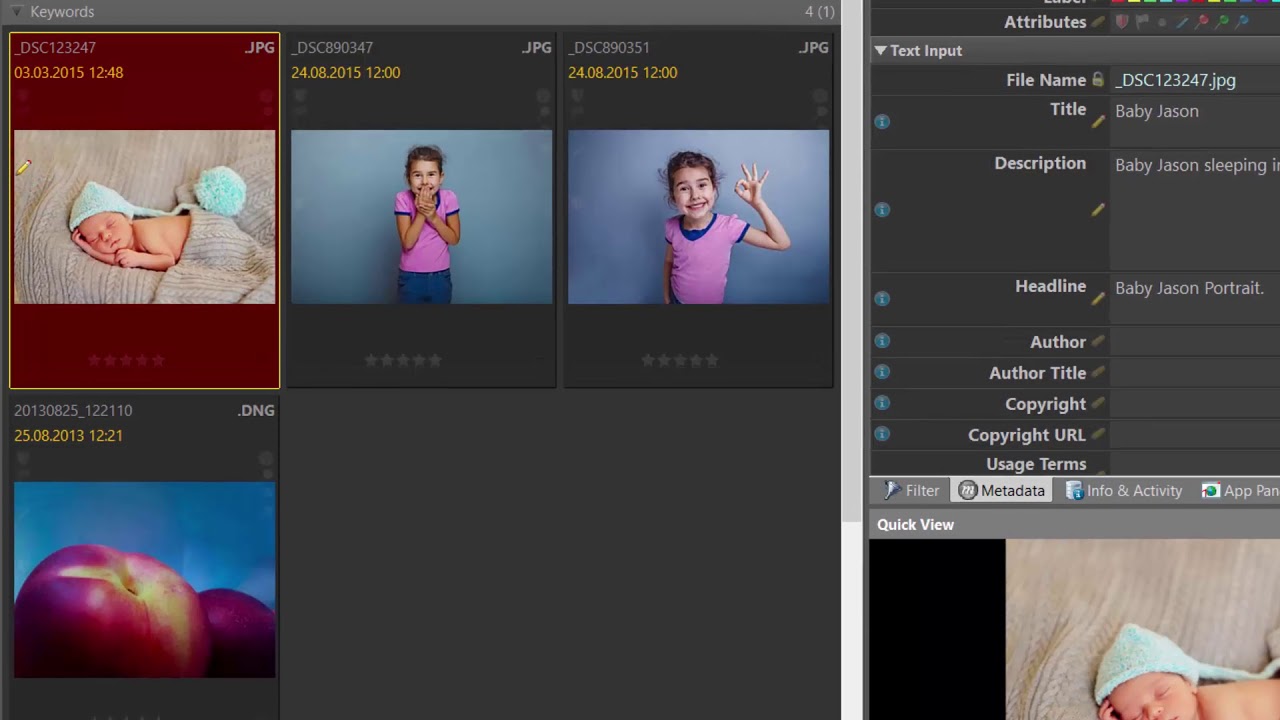Open the info icon for Description
Image resolution: width=1280 pixels, height=720 pixels.
tap(882, 209)
